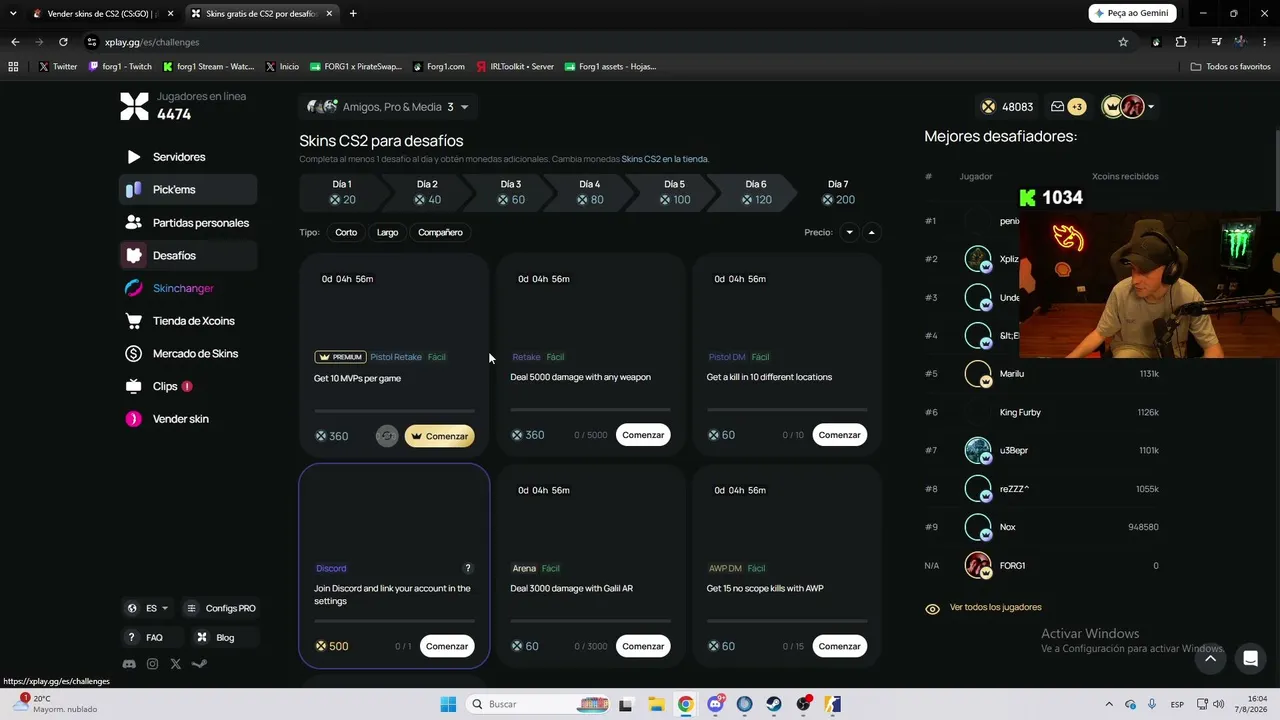The height and width of the screenshot is (720, 1280).
Task: Open the Steam social icon in sidebar
Action: point(199,664)
